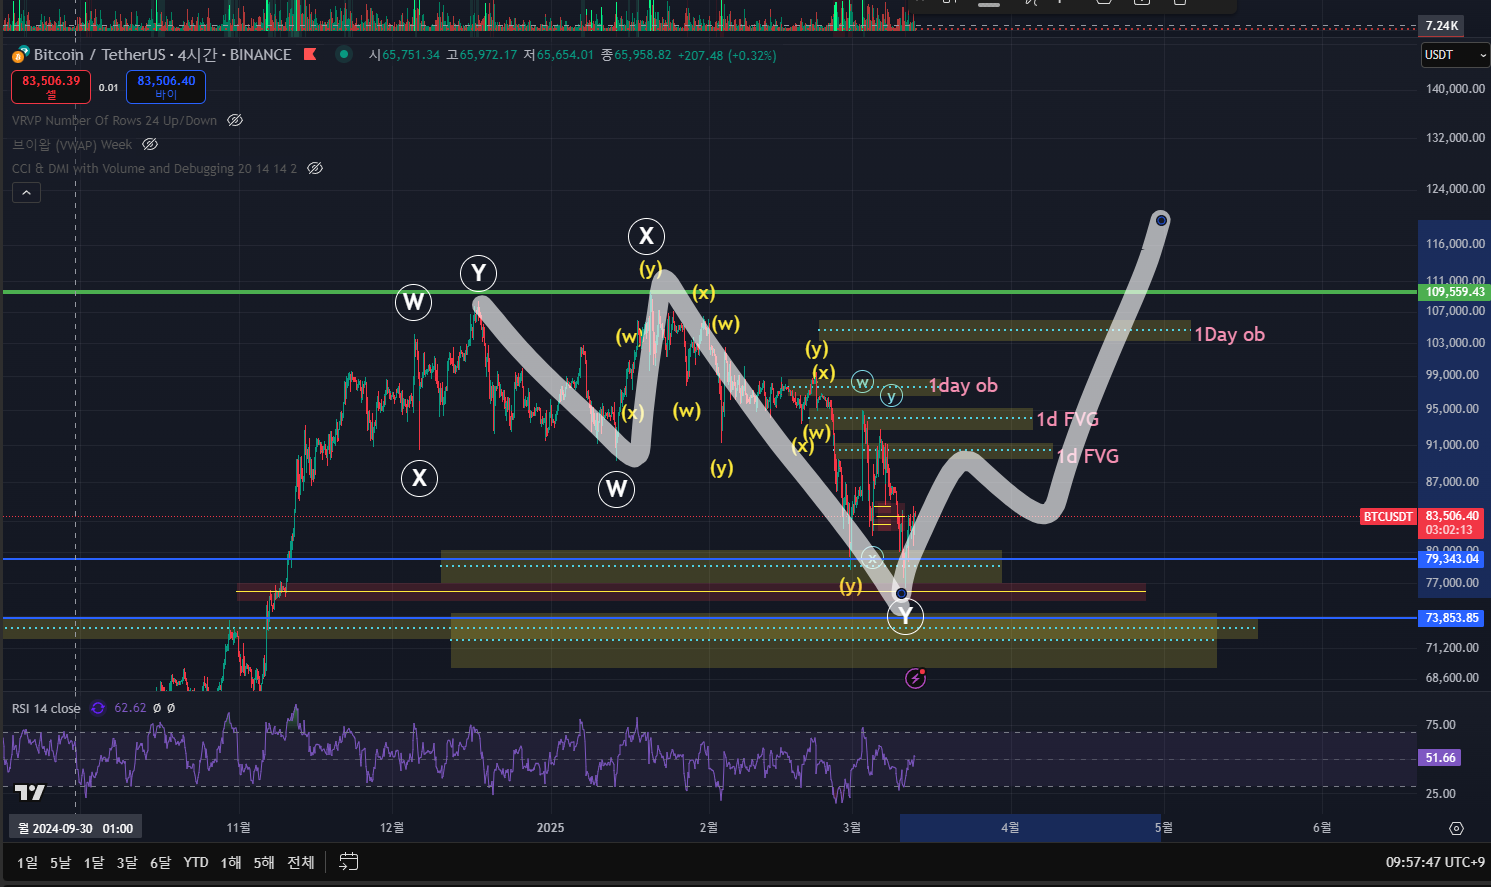Screen dimensions: 1491x887
Task: Click the red flag icon beside BINANCE
Action: click(310, 54)
